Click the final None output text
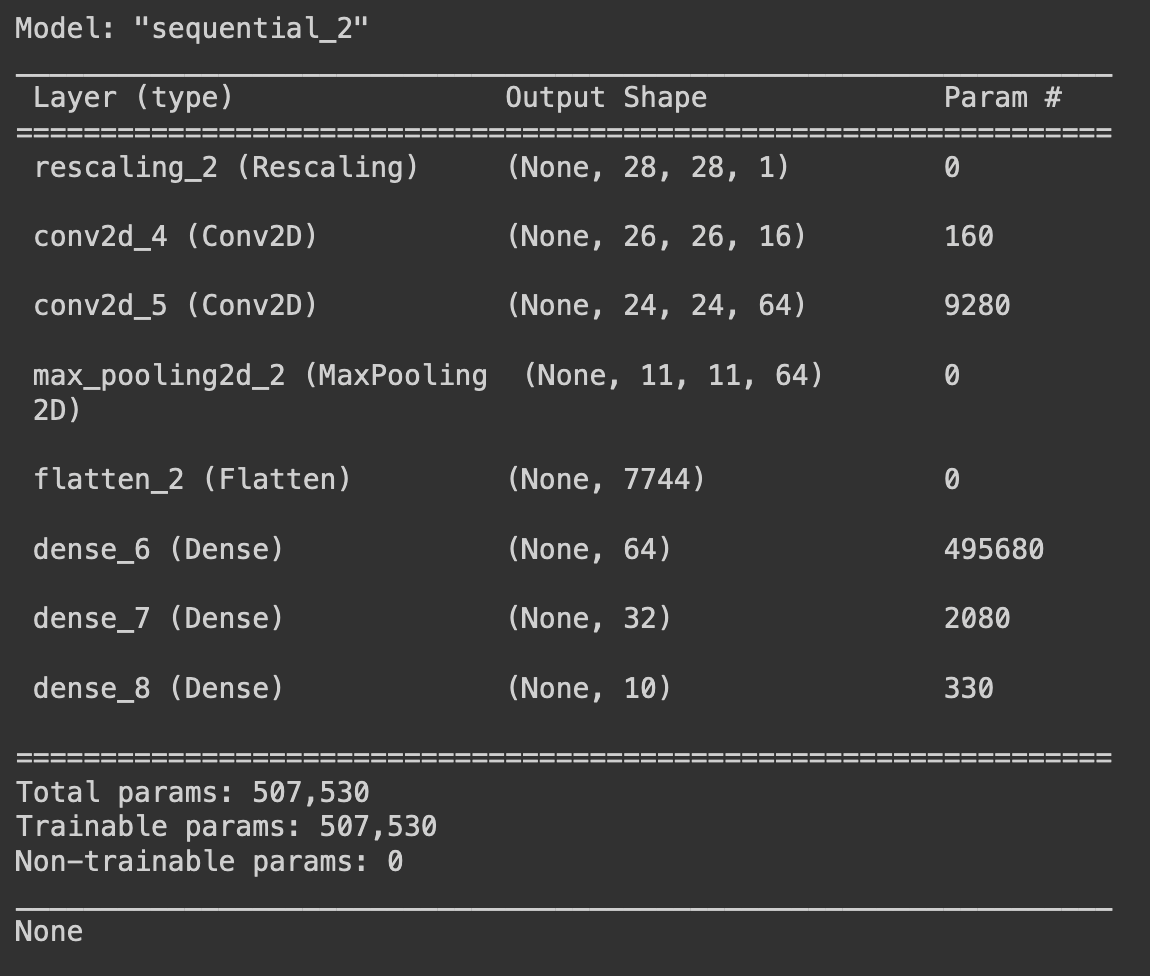The width and height of the screenshot is (1150, 976). [48, 931]
